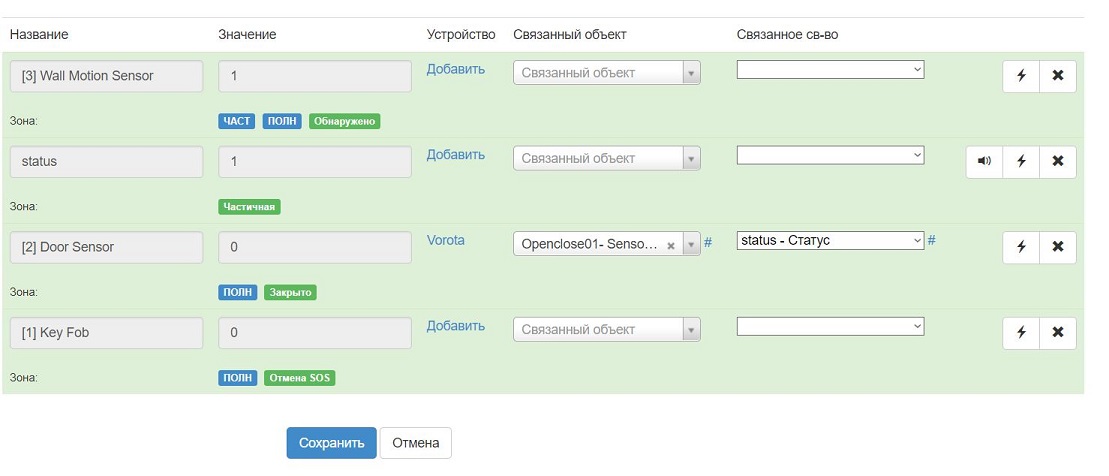Remove the Key Fob row

(x=1058, y=333)
